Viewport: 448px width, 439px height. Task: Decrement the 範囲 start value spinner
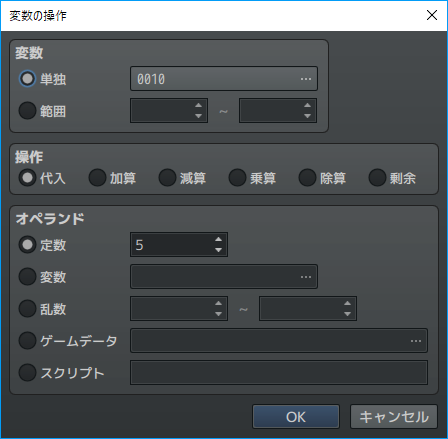(198, 116)
